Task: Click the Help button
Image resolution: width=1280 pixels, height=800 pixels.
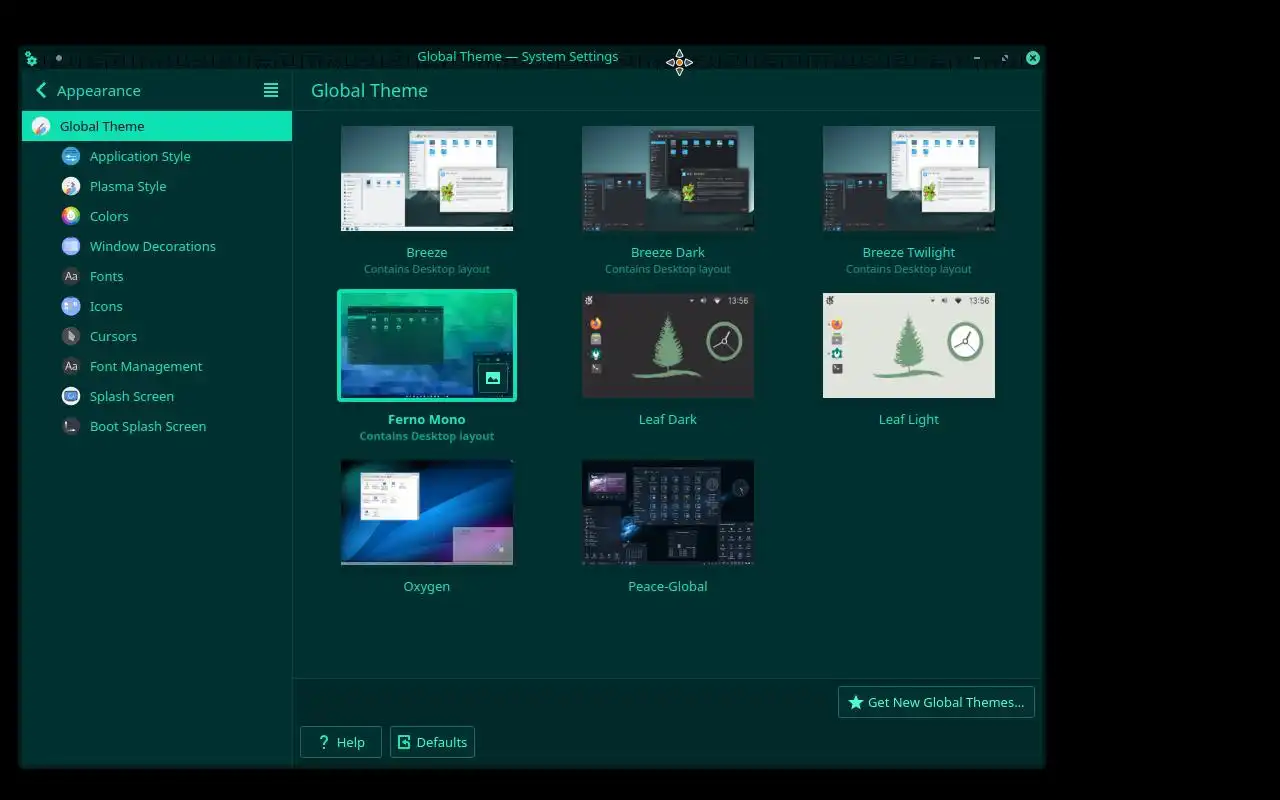Action: 341,742
